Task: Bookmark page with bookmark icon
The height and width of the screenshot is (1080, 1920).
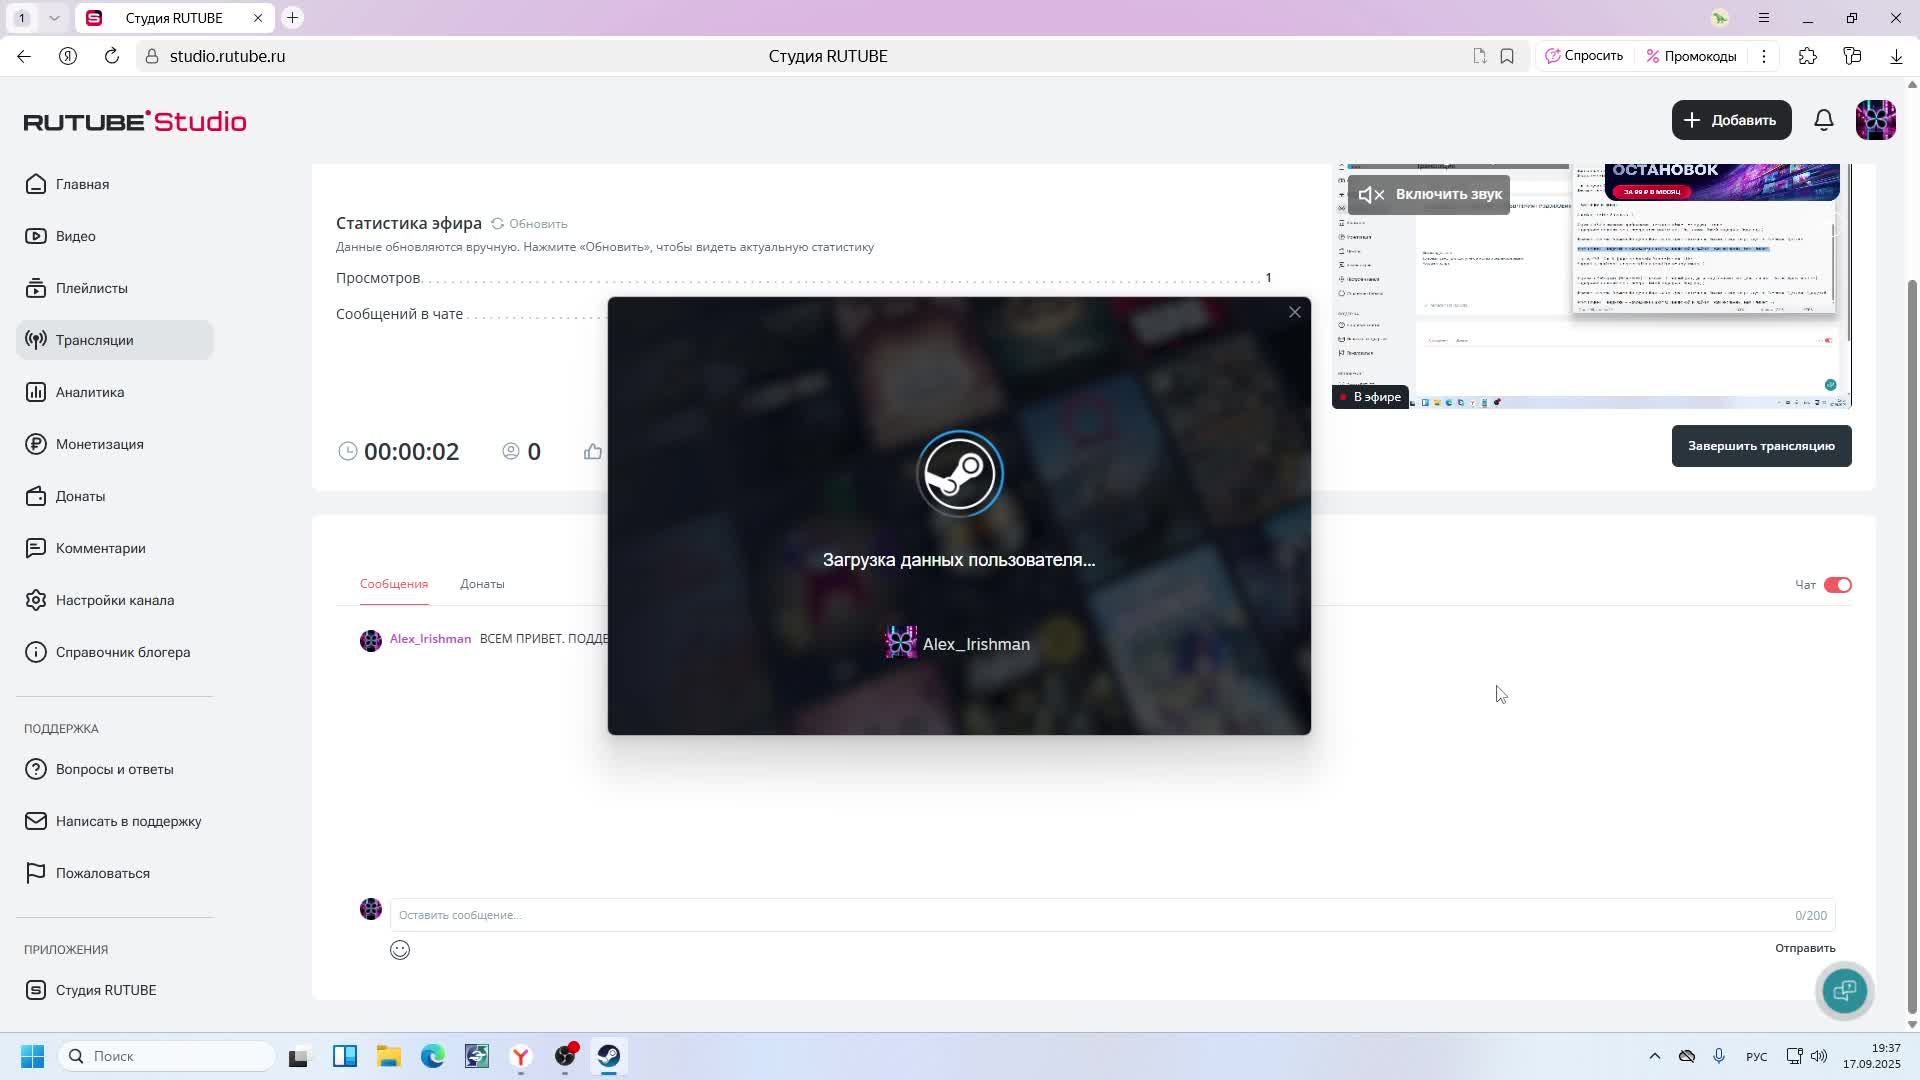Action: coord(1507,56)
